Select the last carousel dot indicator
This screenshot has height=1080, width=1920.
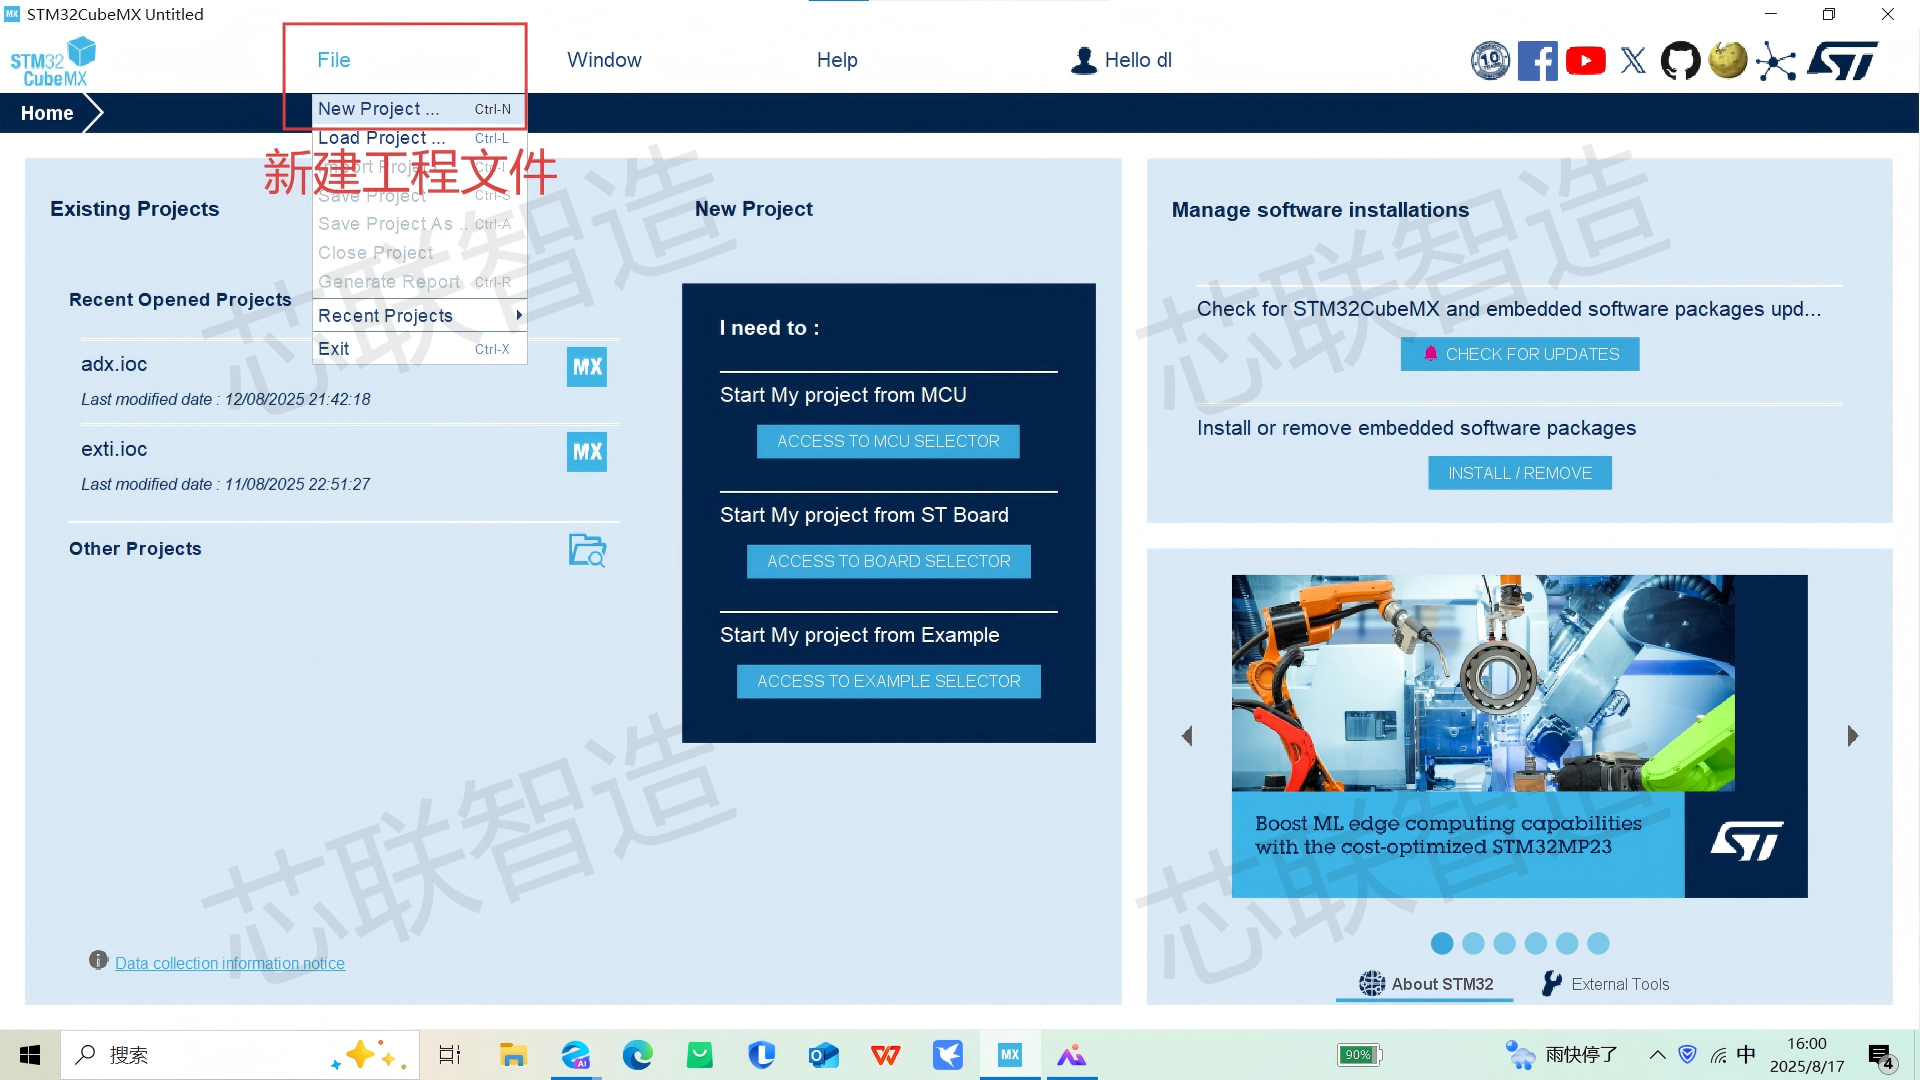pos(1598,943)
